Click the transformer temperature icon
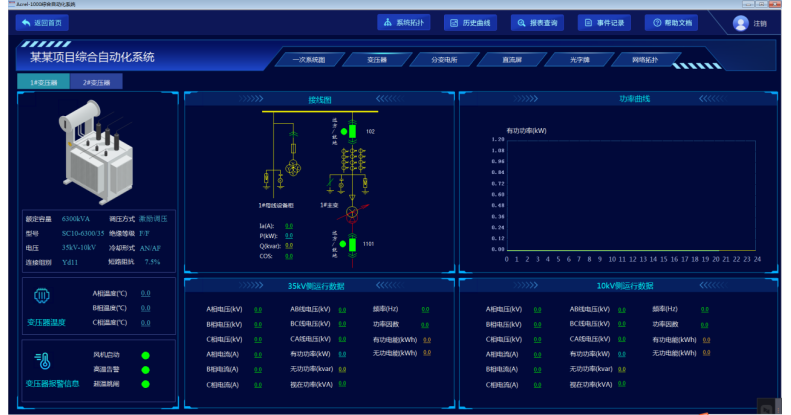791x415 pixels. (42, 295)
